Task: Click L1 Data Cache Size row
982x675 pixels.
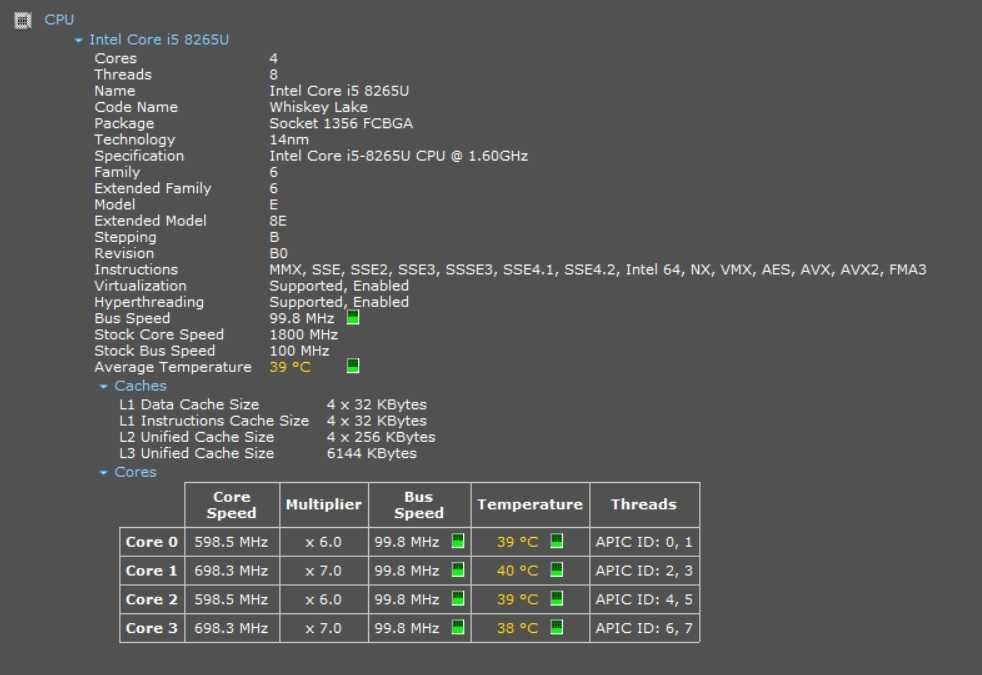Action: [x=273, y=405]
